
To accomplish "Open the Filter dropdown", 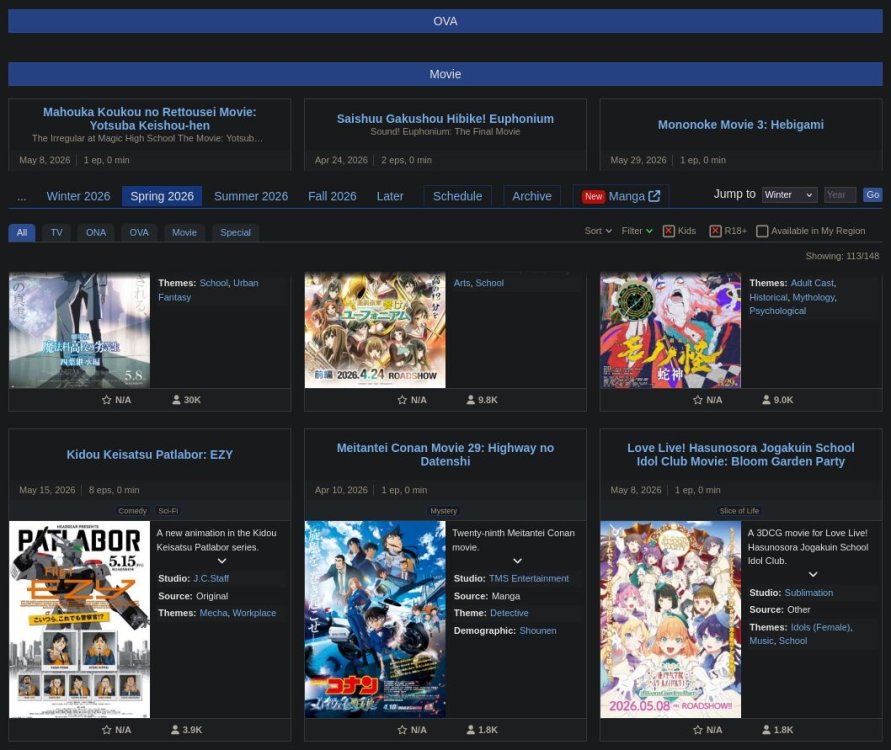I will coord(637,231).
